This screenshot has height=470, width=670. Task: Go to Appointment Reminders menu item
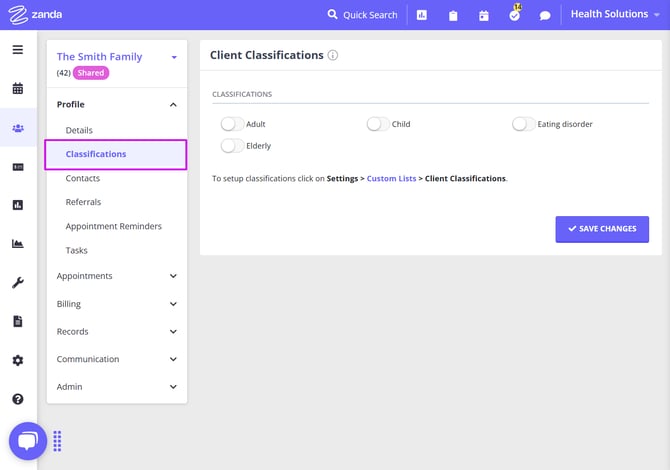coord(113,226)
